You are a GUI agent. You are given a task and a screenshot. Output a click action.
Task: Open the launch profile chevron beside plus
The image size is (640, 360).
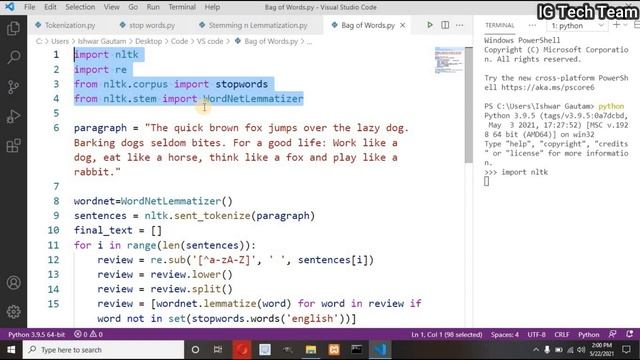click(625, 25)
